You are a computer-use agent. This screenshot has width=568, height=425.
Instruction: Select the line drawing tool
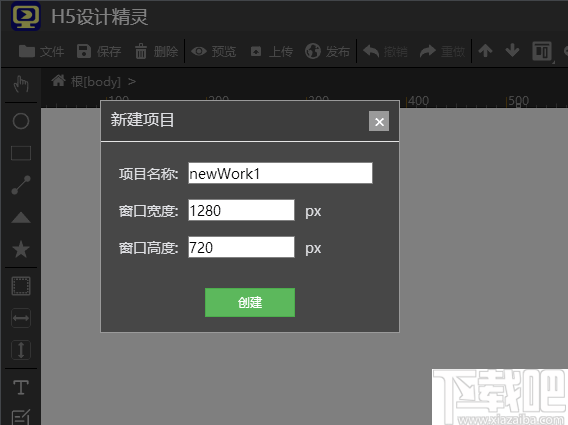click(21, 185)
